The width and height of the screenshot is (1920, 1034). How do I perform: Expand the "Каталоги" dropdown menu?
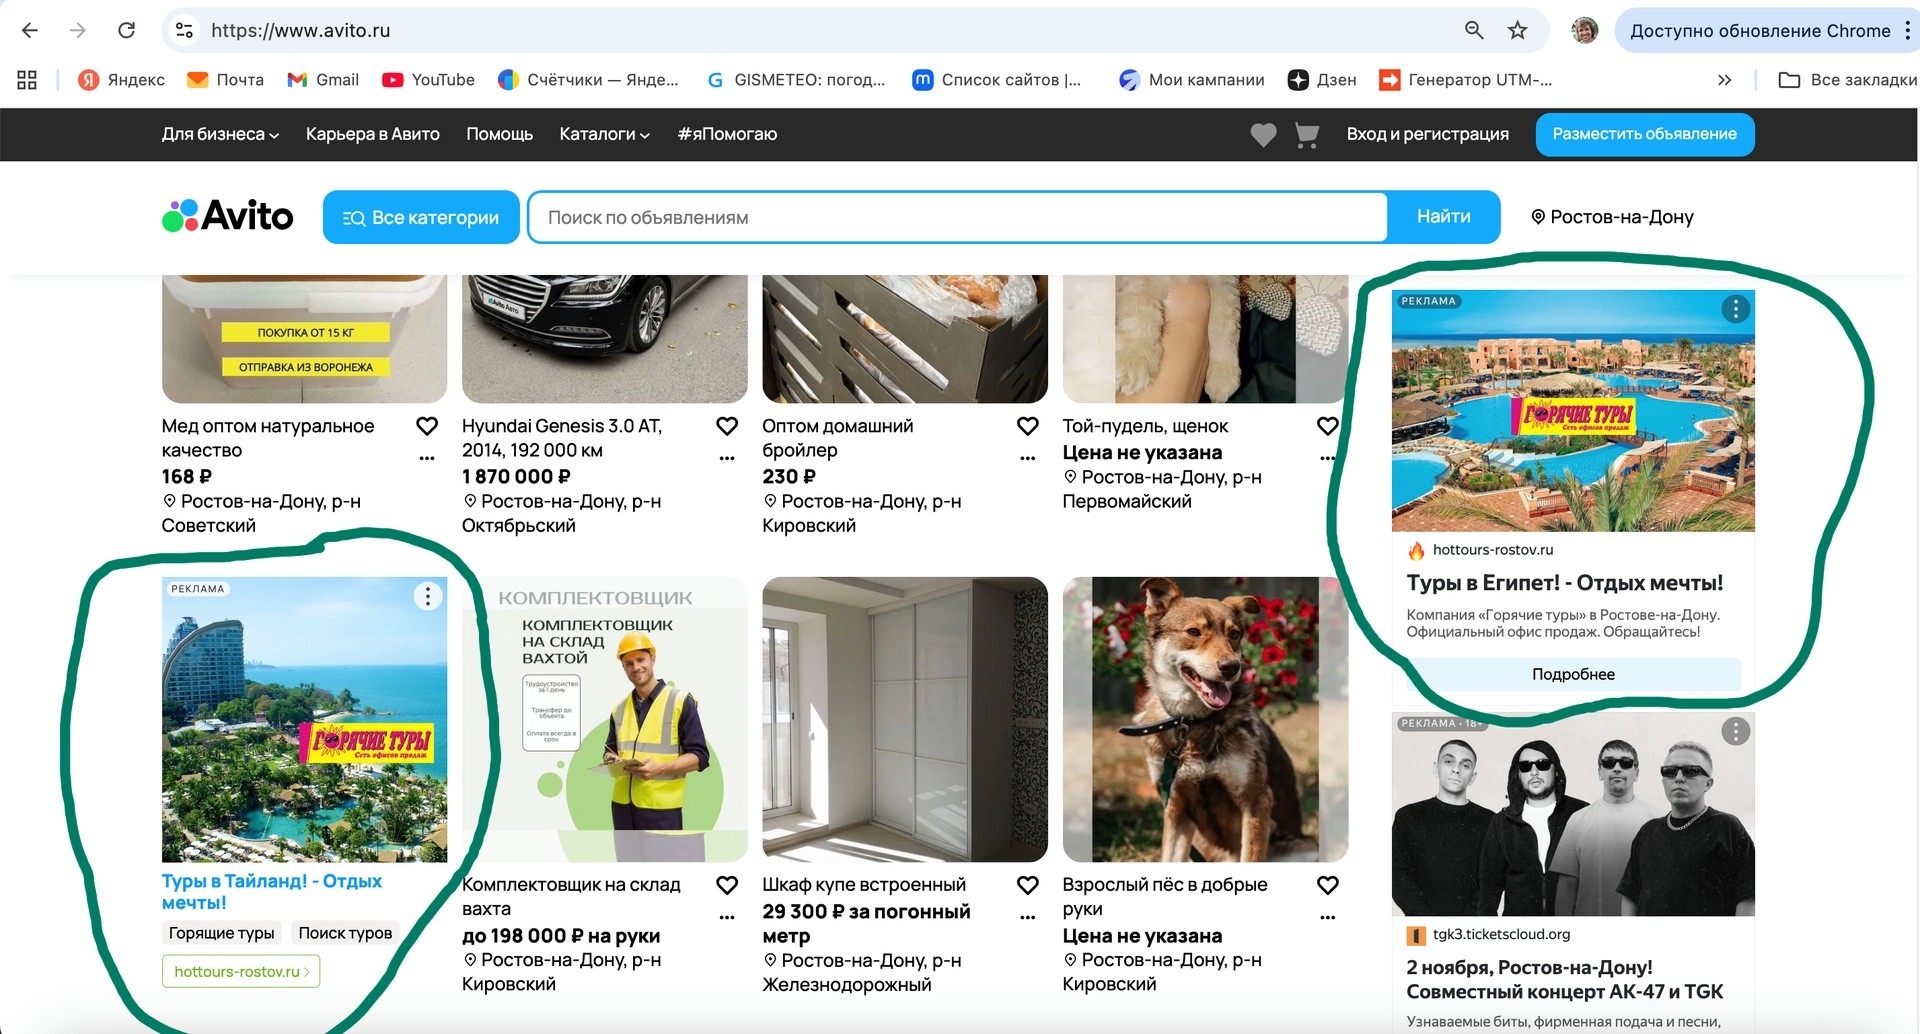(604, 134)
